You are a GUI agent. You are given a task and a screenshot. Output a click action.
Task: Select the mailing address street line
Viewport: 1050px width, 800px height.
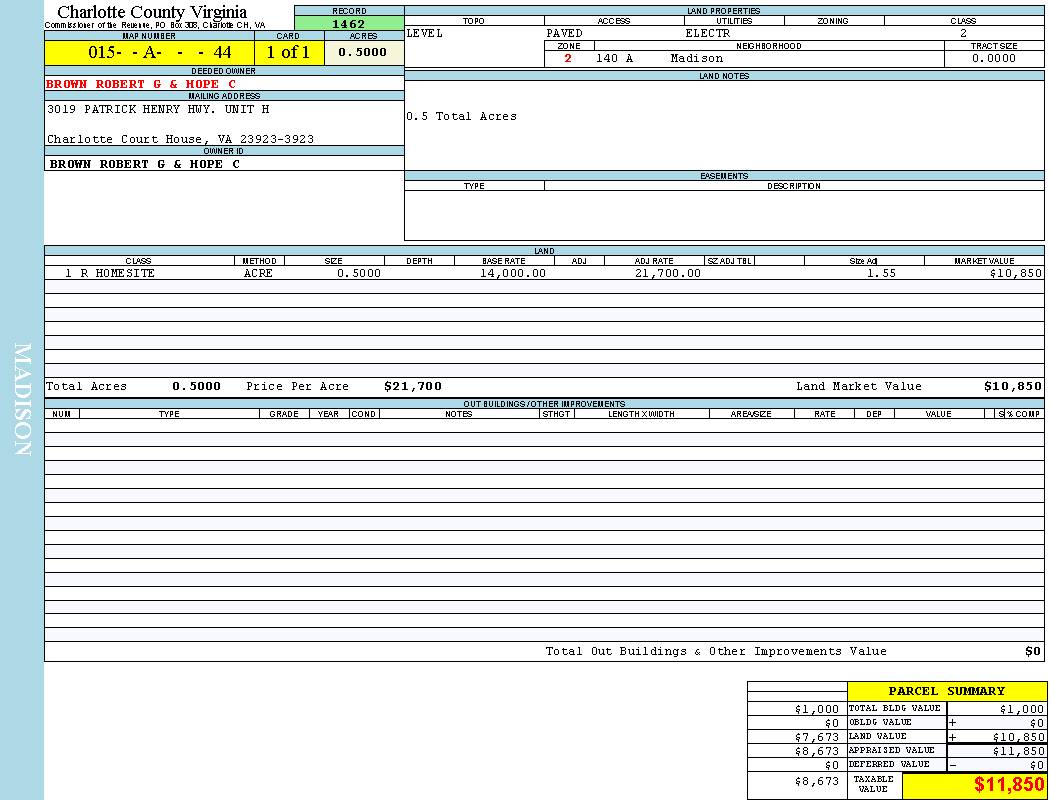click(x=158, y=109)
